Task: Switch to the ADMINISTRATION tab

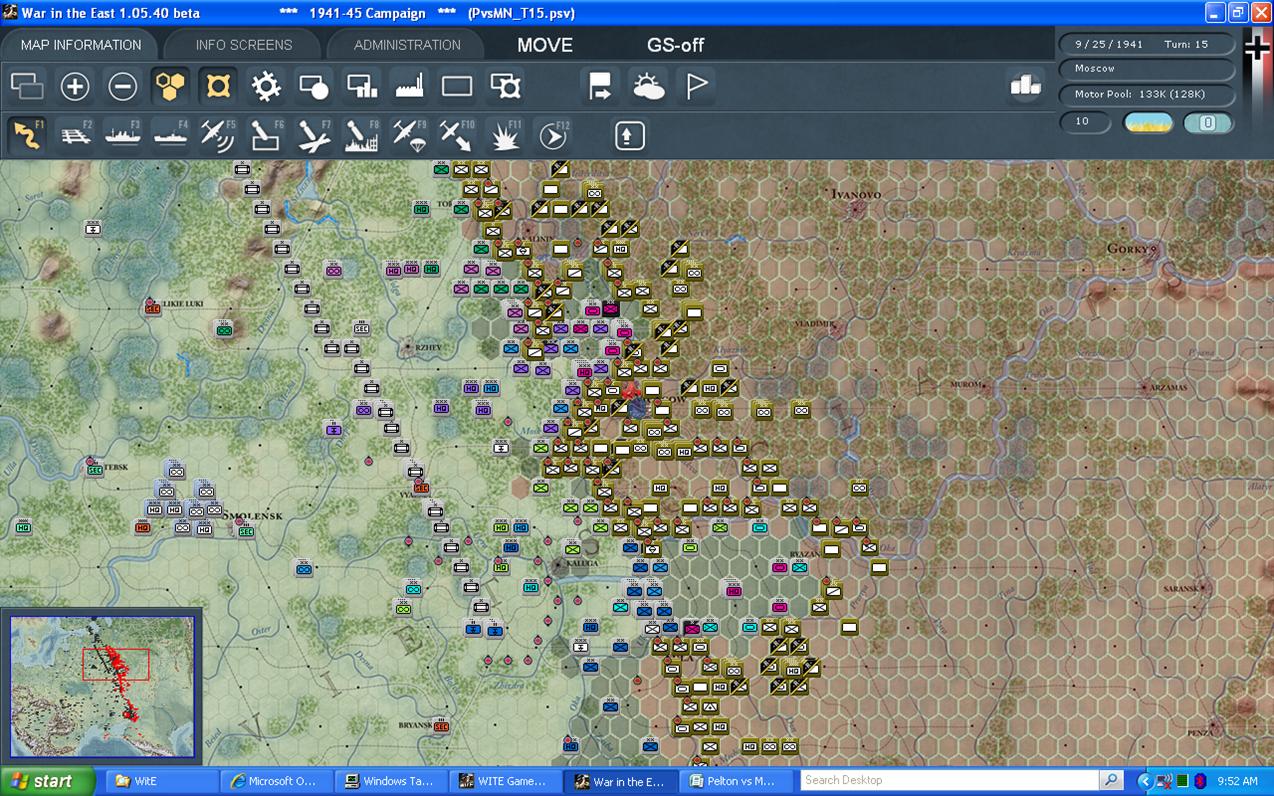Action: point(407,45)
